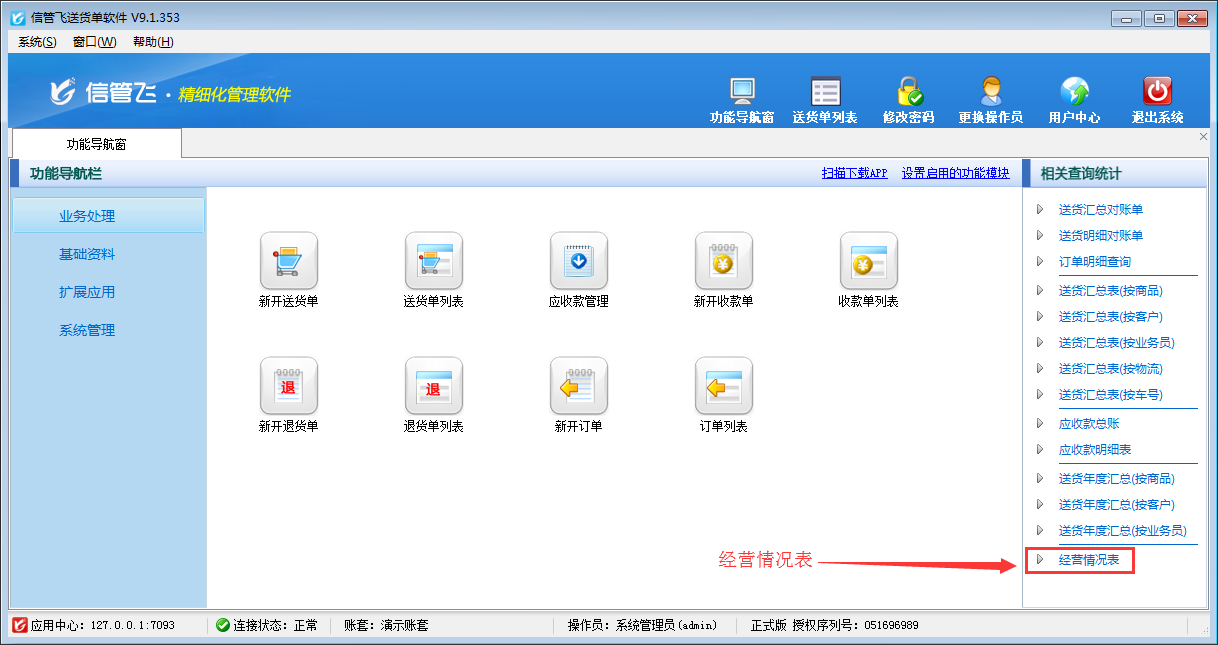Click the 新开退货单 icon
Screen dimensions: 1218x645
pos(288,387)
